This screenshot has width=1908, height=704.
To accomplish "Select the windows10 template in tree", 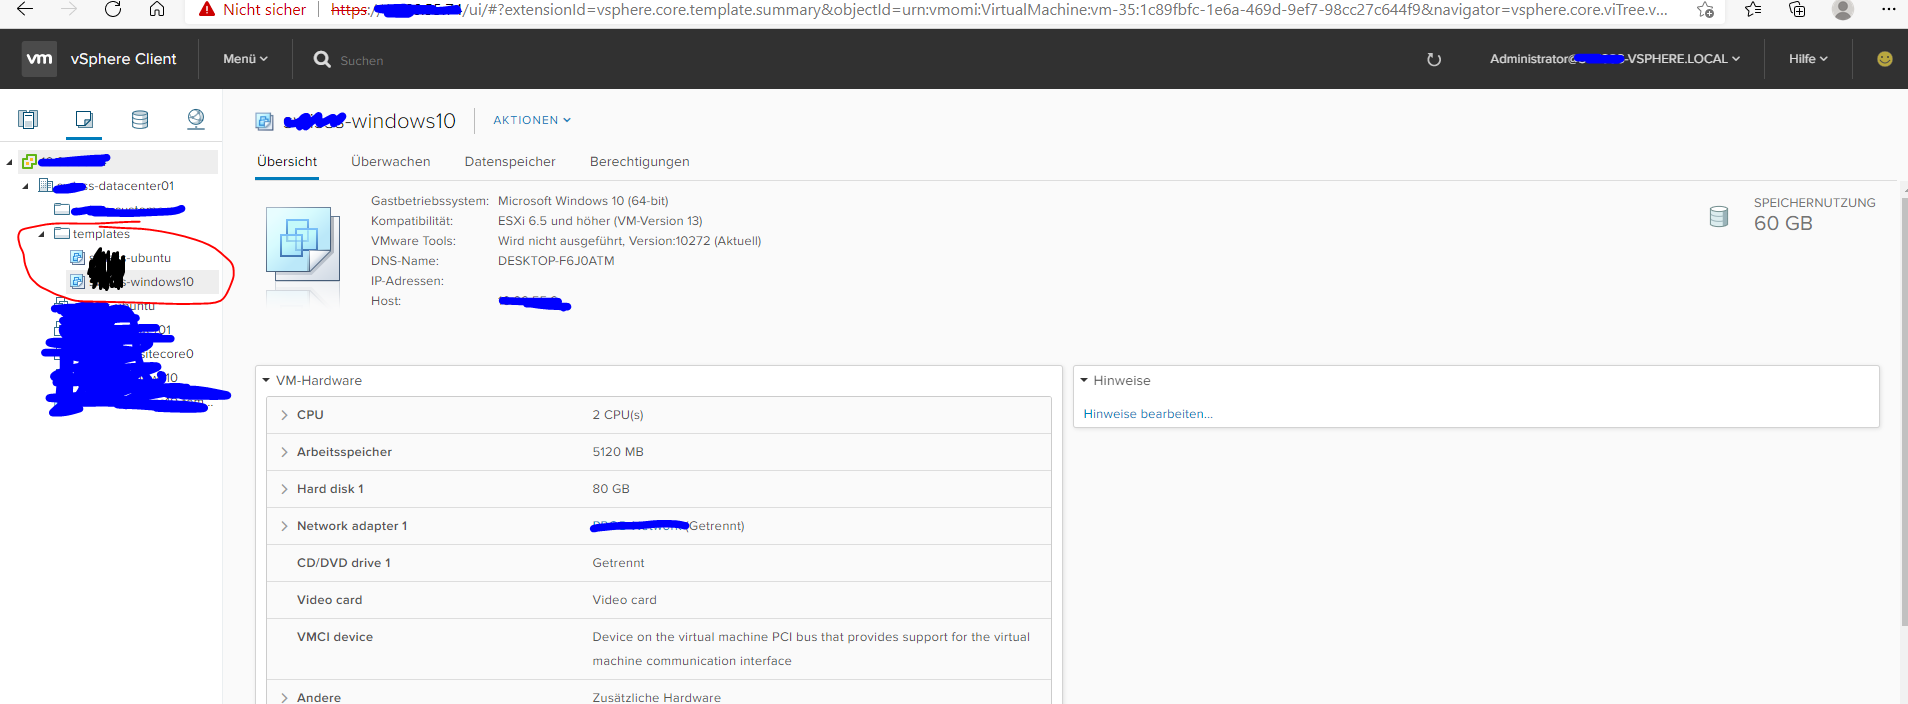I will (x=142, y=281).
